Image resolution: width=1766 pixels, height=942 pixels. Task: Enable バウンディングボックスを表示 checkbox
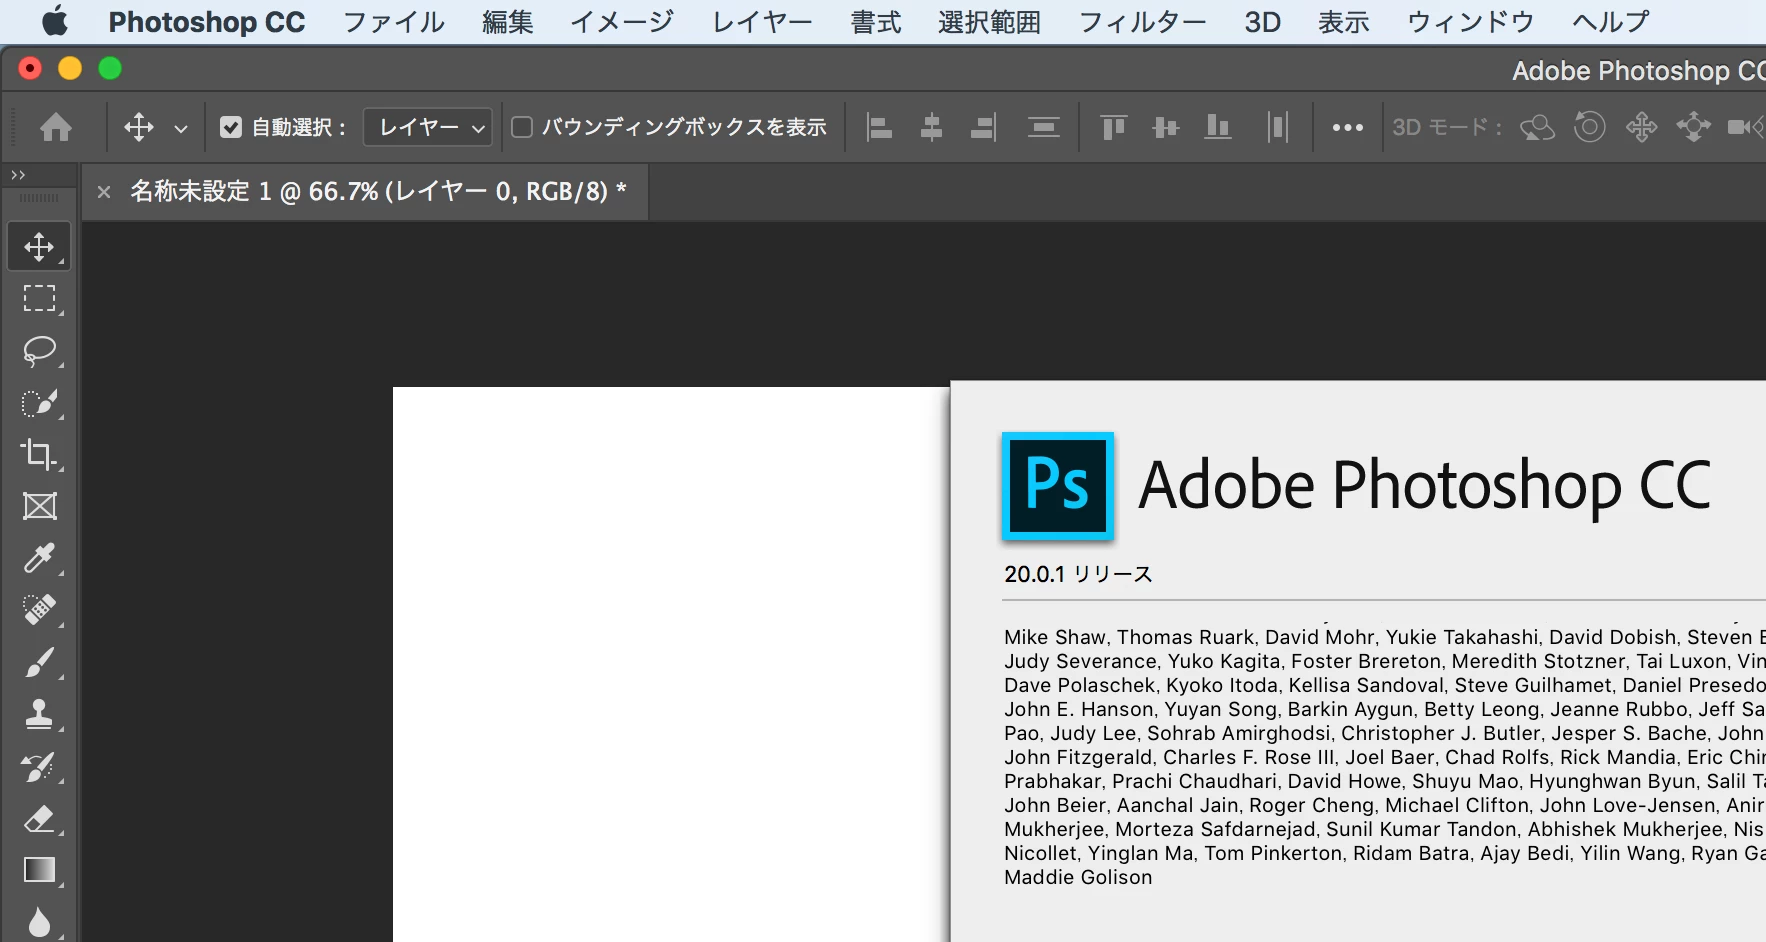pyautogui.click(x=521, y=127)
